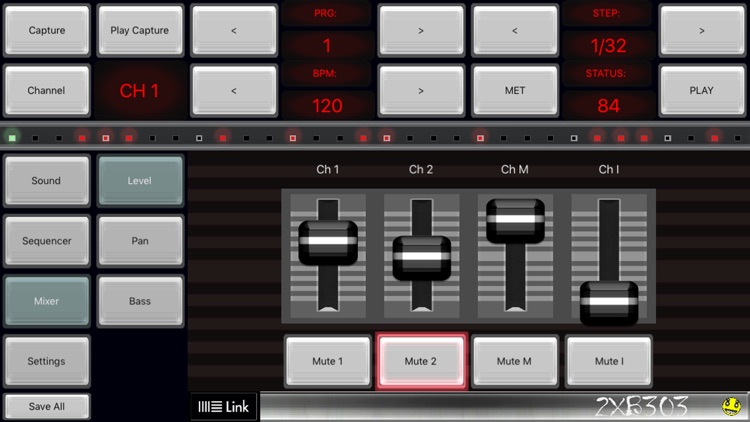Click Save All
Image resolution: width=750 pixels, height=422 pixels.
point(46,406)
